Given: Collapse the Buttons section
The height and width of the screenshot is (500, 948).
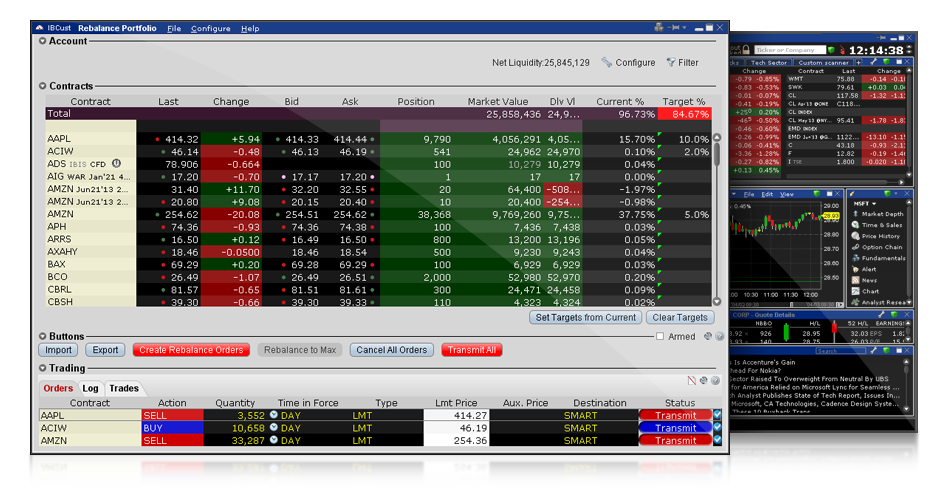Looking at the screenshot, I should pyautogui.click(x=42, y=336).
